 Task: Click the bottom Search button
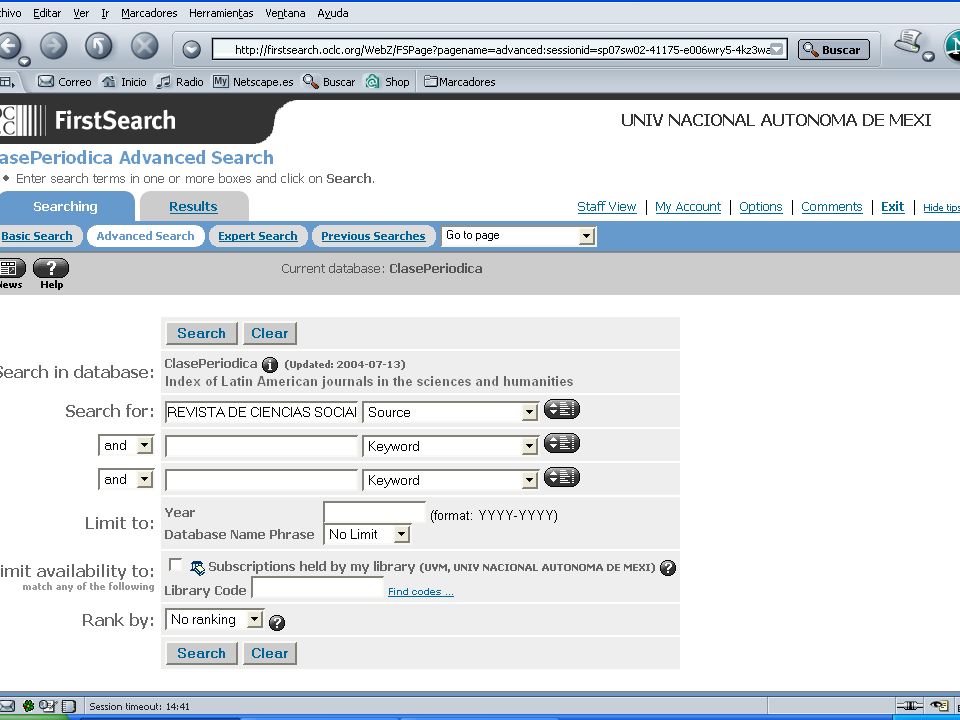click(201, 653)
